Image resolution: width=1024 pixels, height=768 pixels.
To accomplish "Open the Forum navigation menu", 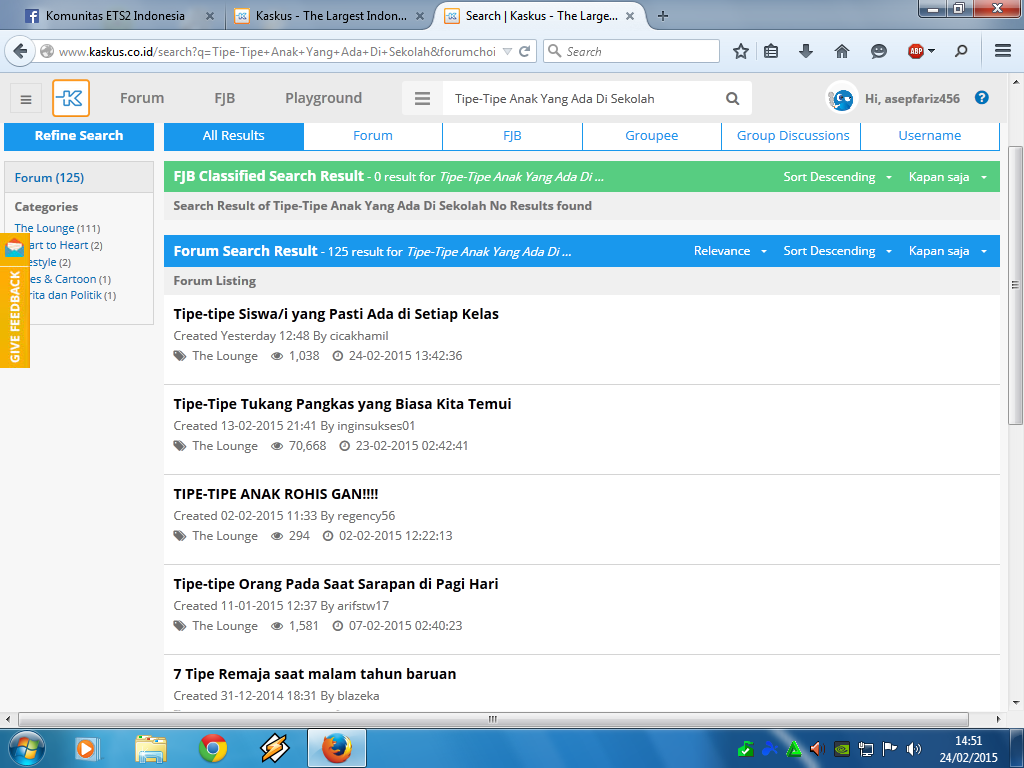I will click(x=142, y=98).
